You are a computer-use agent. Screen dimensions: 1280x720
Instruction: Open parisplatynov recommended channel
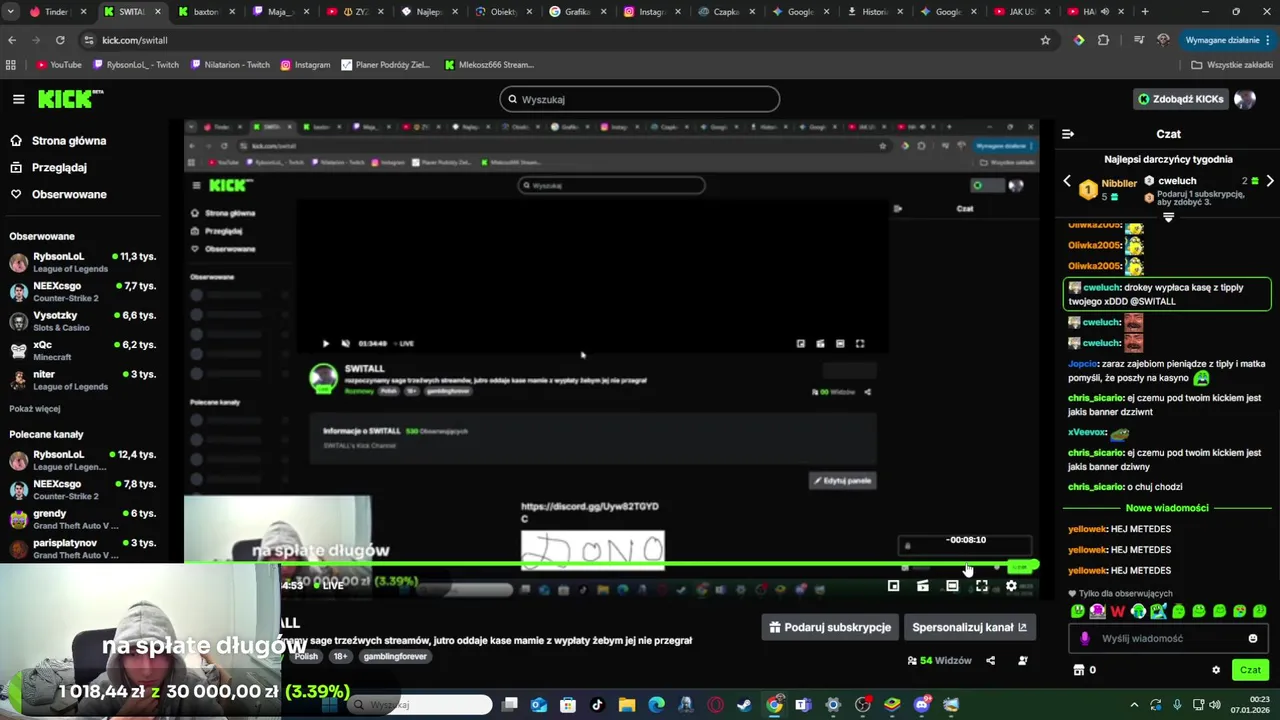[84, 549]
